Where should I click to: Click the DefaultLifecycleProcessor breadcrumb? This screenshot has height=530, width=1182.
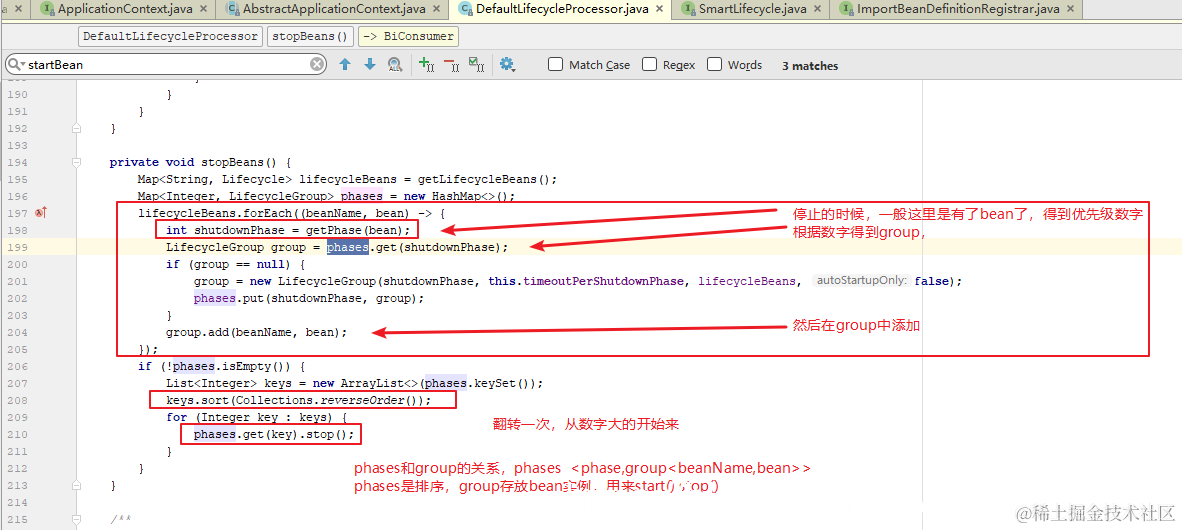170,36
